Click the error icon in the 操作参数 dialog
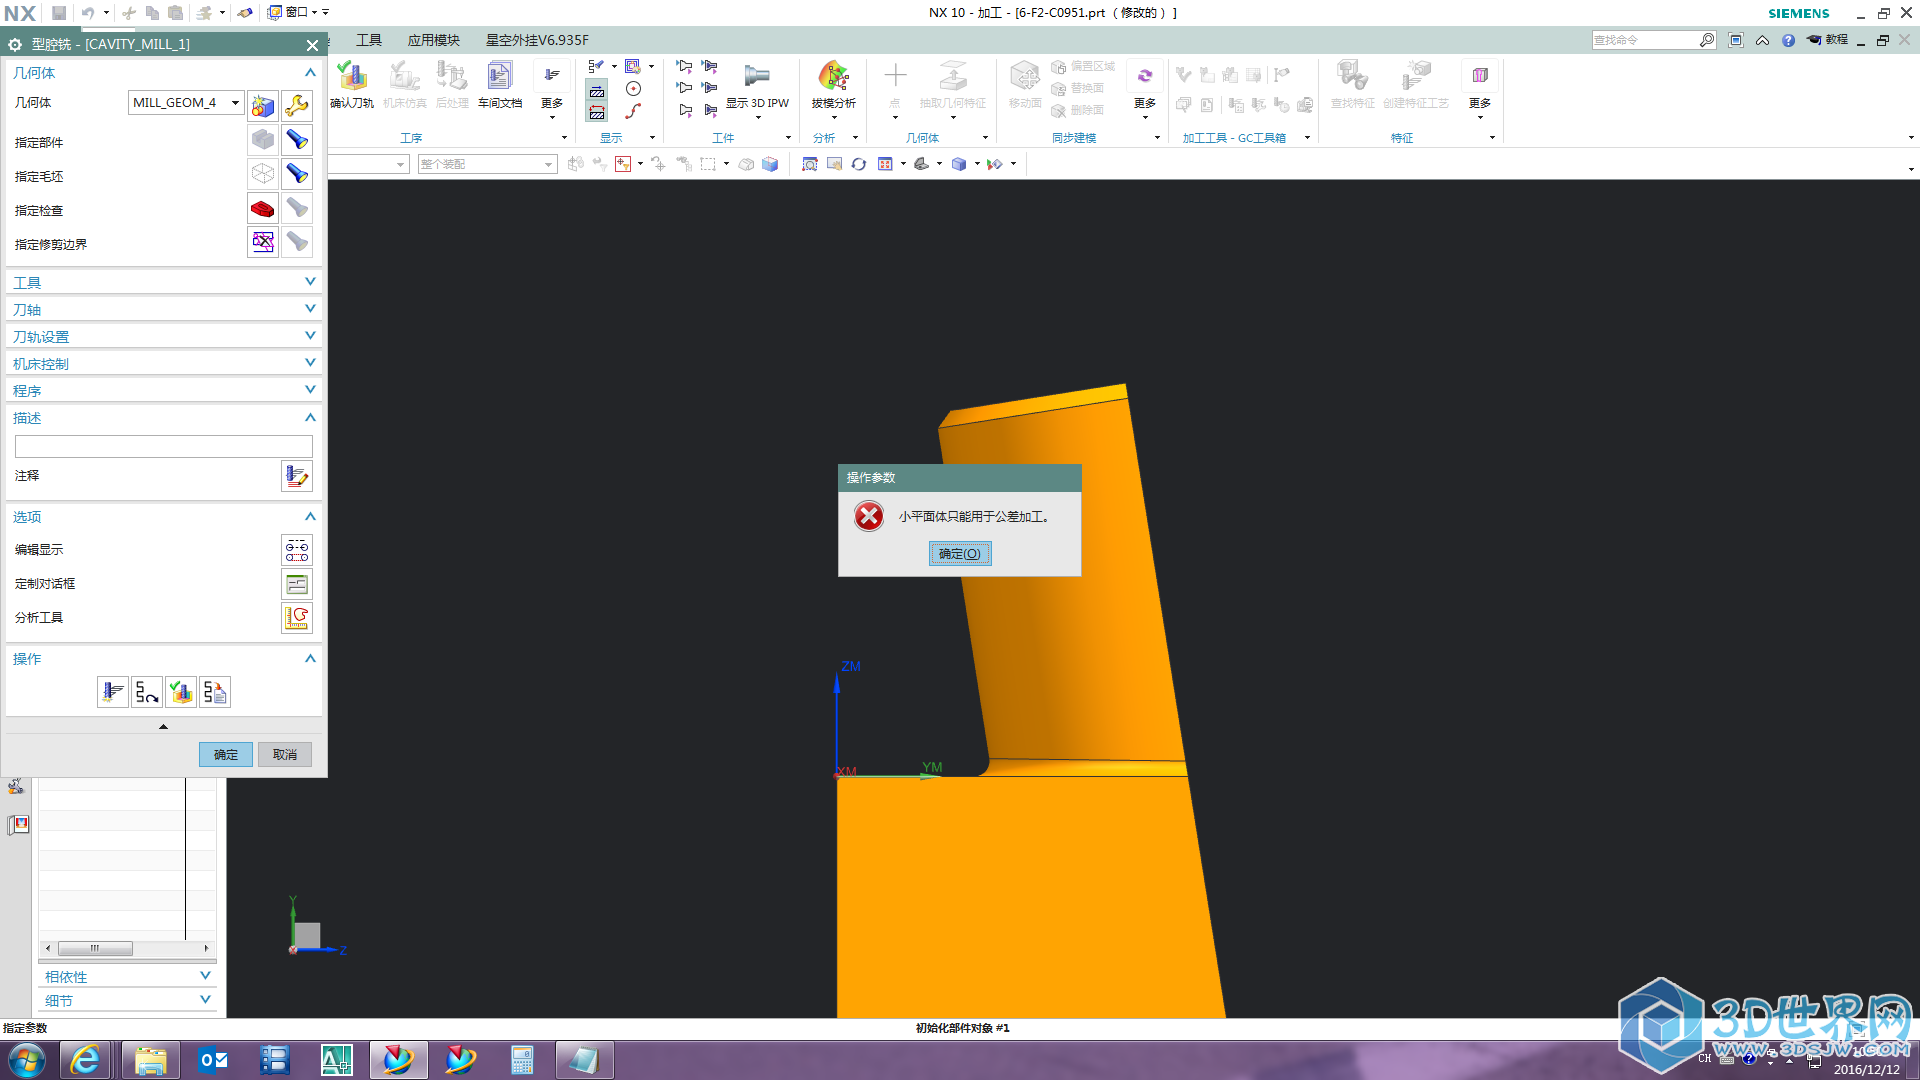Screen dimensions: 1920x1080 (869, 517)
